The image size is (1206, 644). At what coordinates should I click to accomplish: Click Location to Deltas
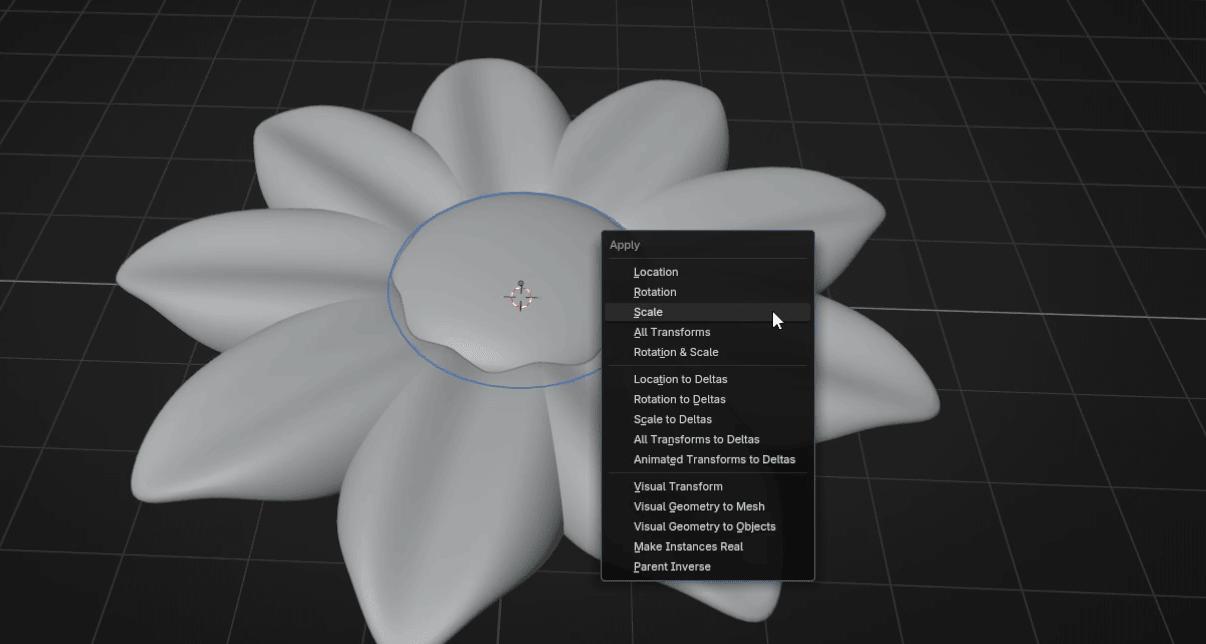(x=680, y=379)
